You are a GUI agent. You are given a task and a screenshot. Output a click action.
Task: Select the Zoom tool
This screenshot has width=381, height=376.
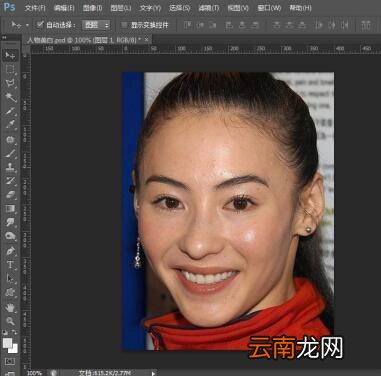(10, 321)
